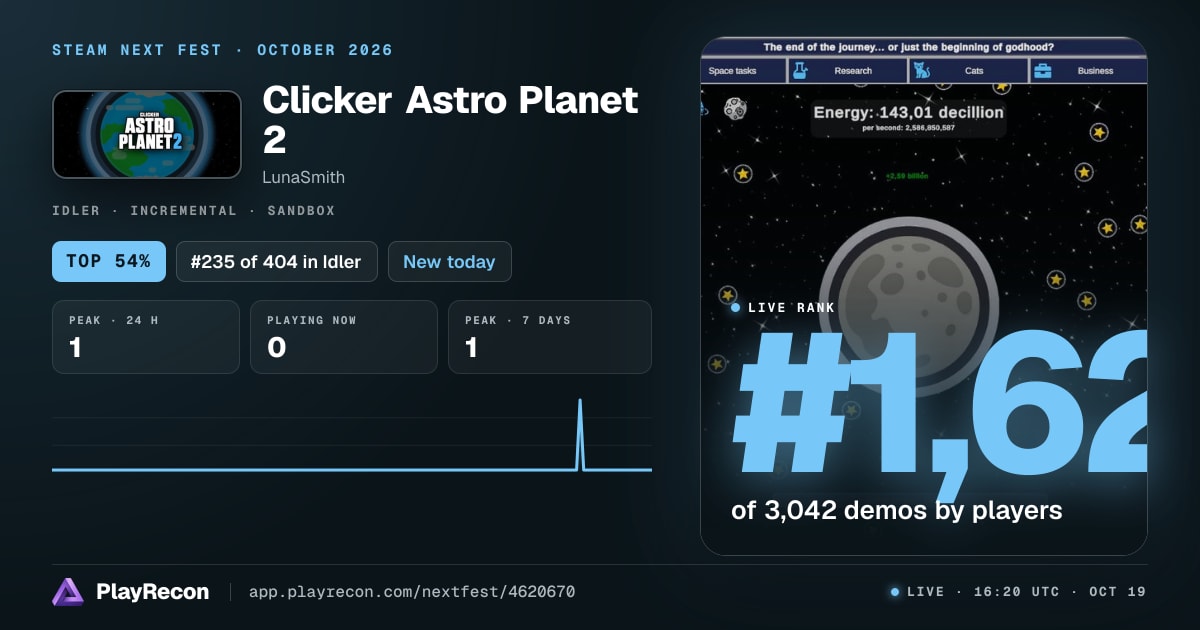This screenshot has width=1200, height=630.
Task: Open the Cats tab
Action: tap(969, 71)
